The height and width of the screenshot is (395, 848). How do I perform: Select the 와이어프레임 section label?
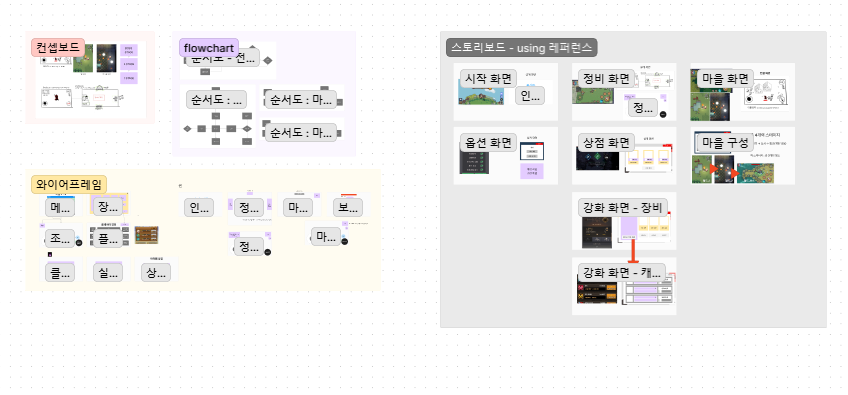coord(69,185)
